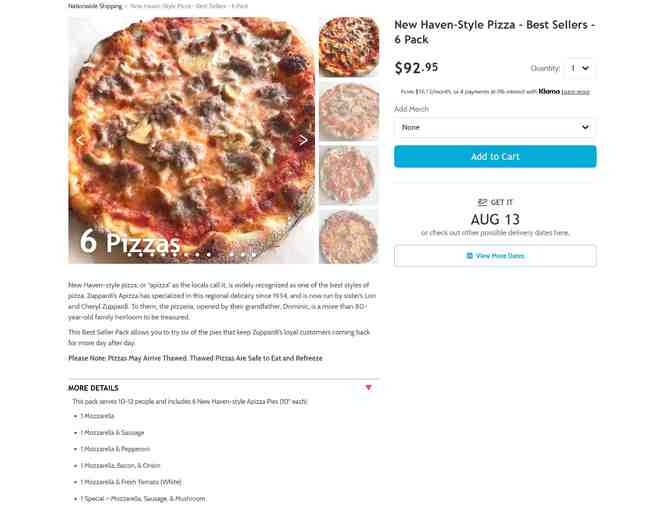Click the Add to Cart button

[x=495, y=156]
